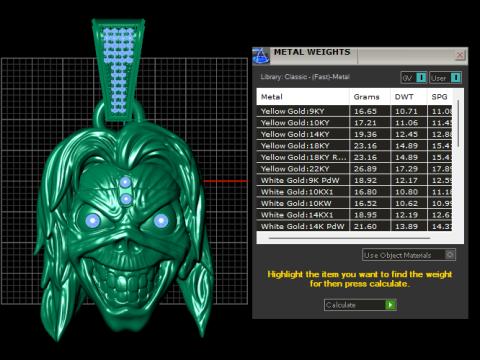Click the horizontal scrollbar below metal table
Viewport: 480px width, 360px height.
349,238
